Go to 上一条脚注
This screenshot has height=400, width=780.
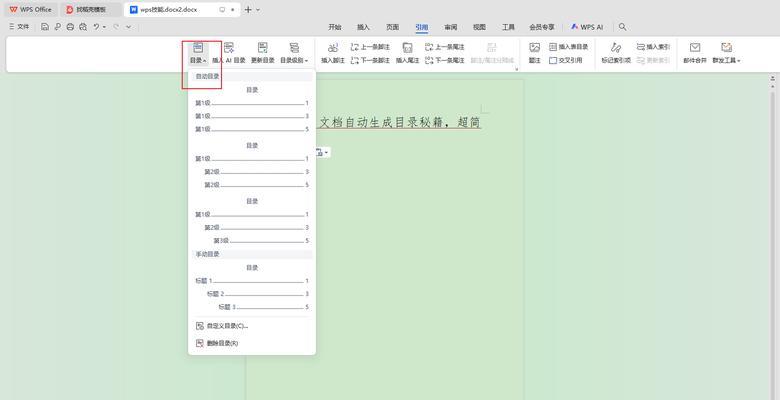click(370, 47)
